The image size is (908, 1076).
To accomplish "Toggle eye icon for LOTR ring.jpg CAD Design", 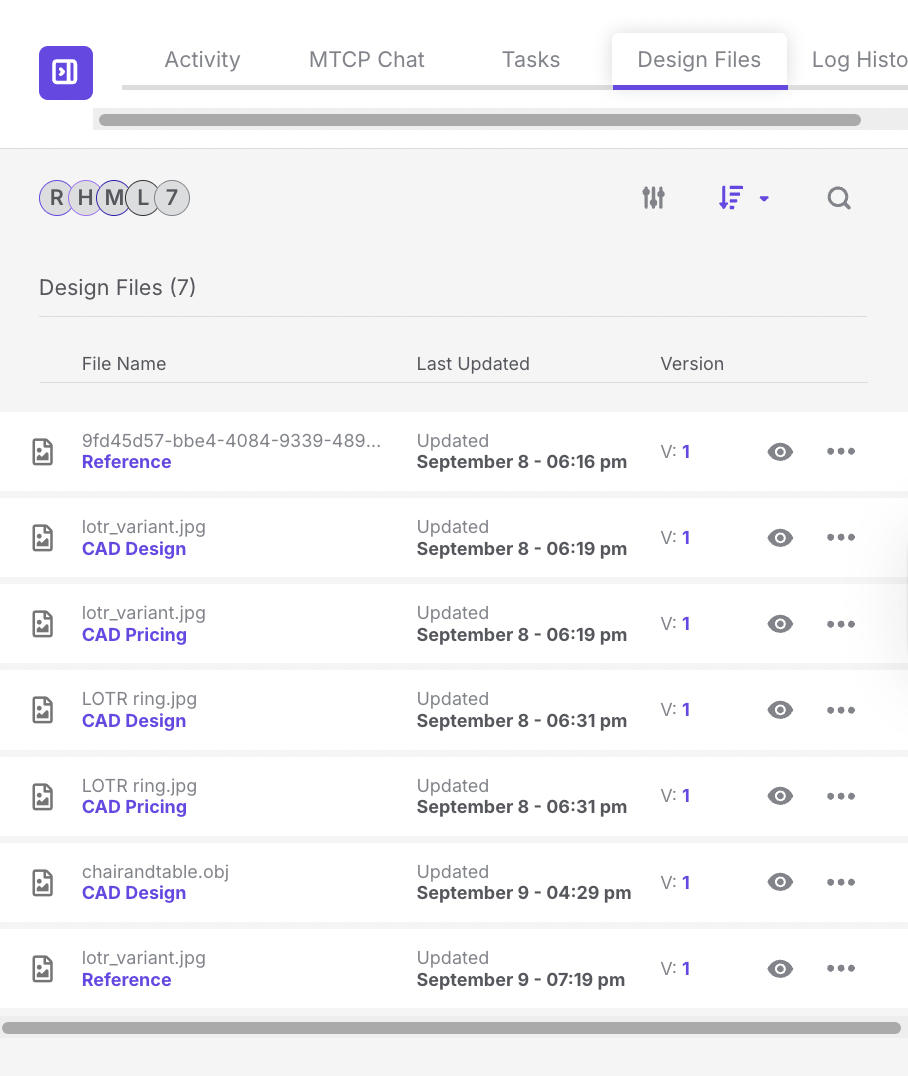I will coord(780,710).
